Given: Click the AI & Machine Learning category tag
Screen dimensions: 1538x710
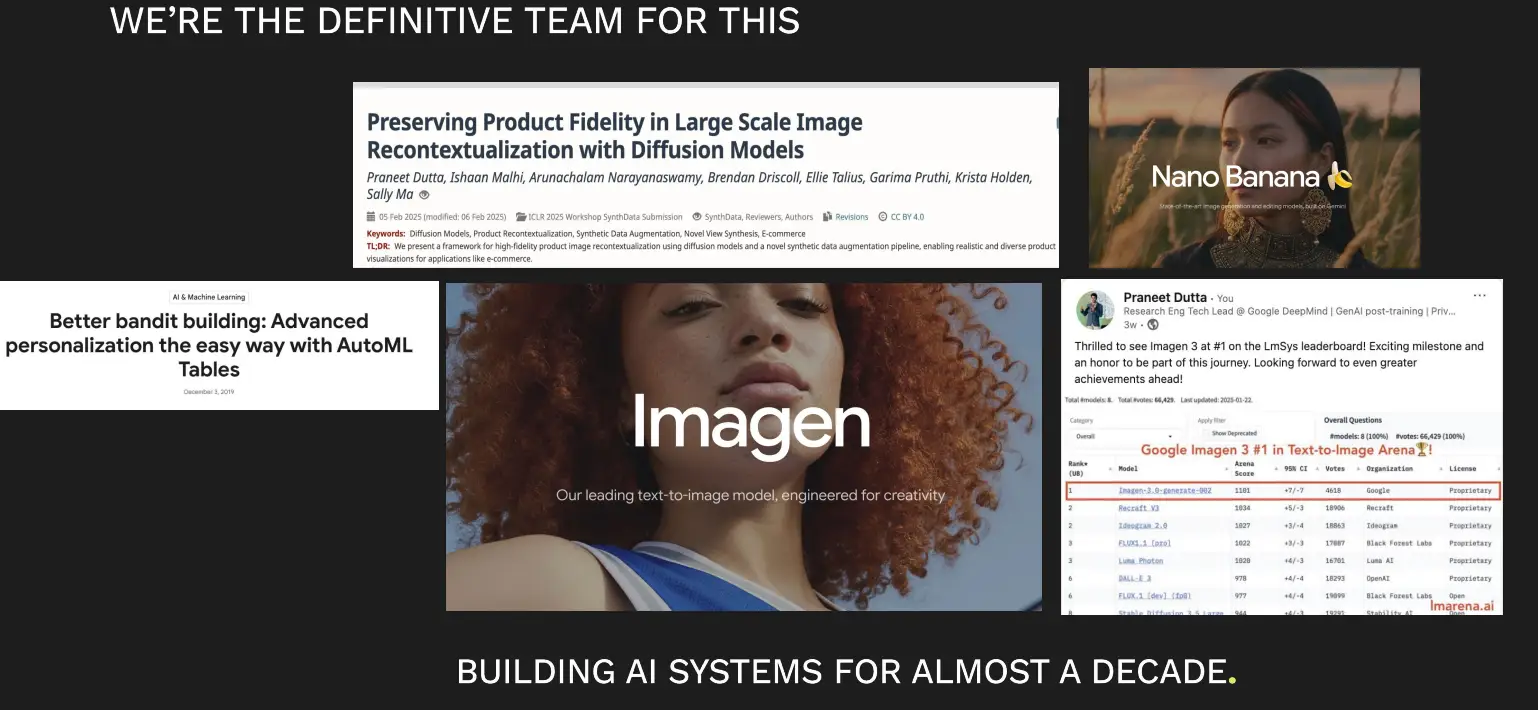Looking at the screenshot, I should click(208, 297).
